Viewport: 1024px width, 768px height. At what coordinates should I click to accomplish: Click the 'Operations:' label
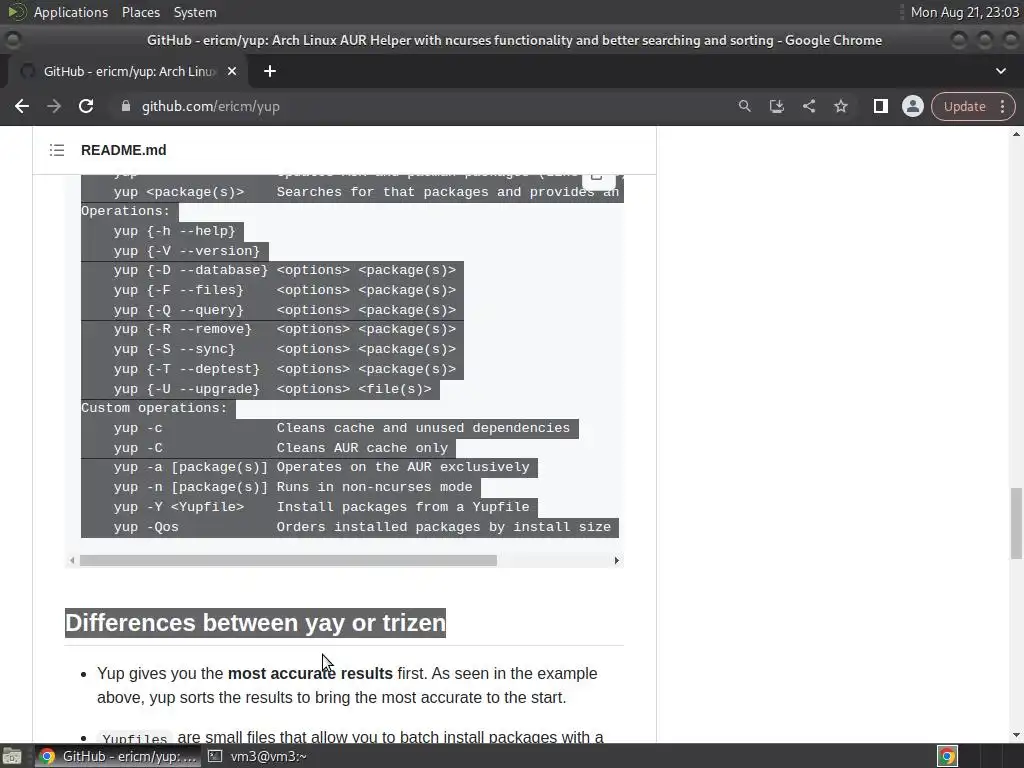[125, 211]
